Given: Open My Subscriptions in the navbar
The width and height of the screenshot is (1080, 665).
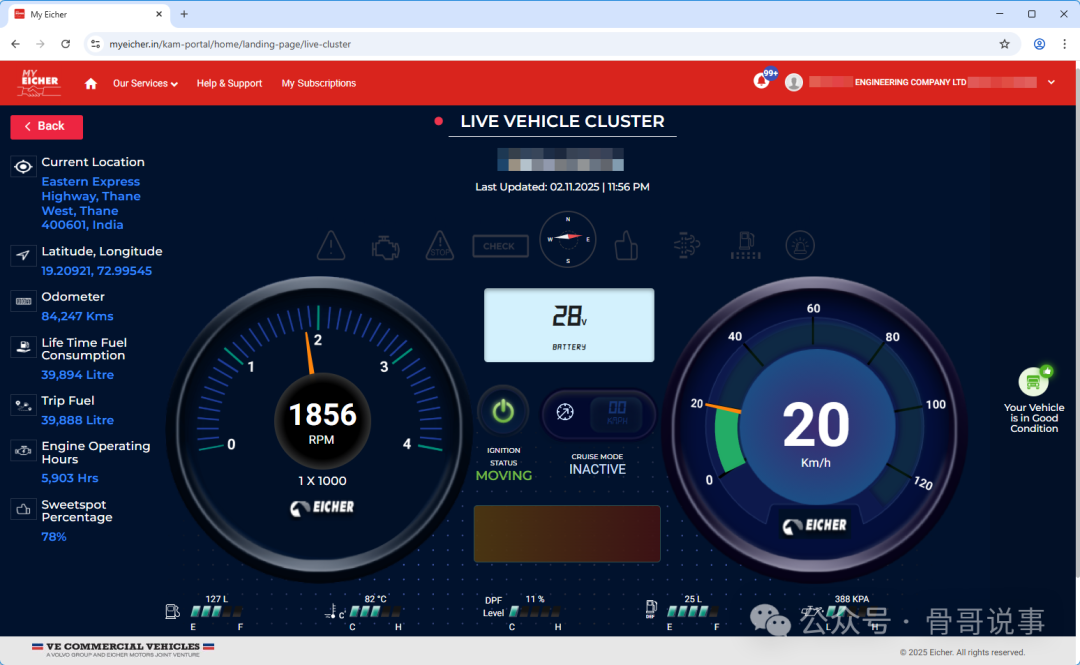Looking at the screenshot, I should (x=318, y=83).
